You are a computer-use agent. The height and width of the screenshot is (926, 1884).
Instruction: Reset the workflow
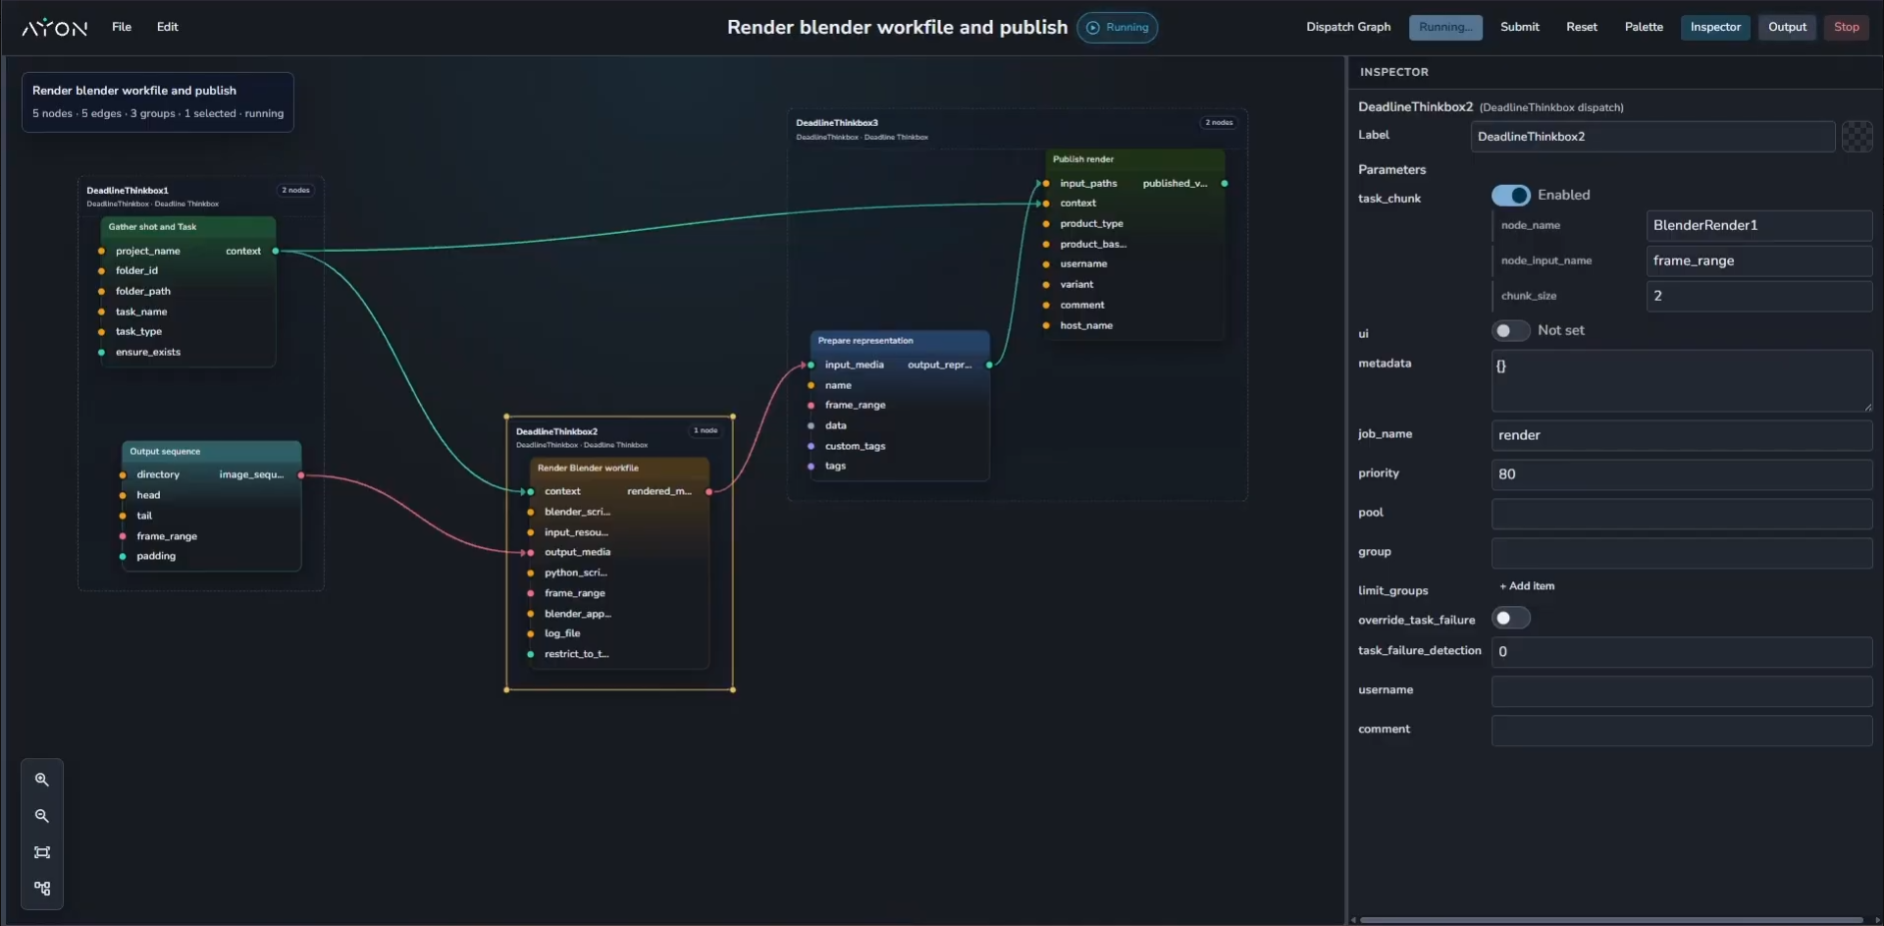(x=1581, y=27)
